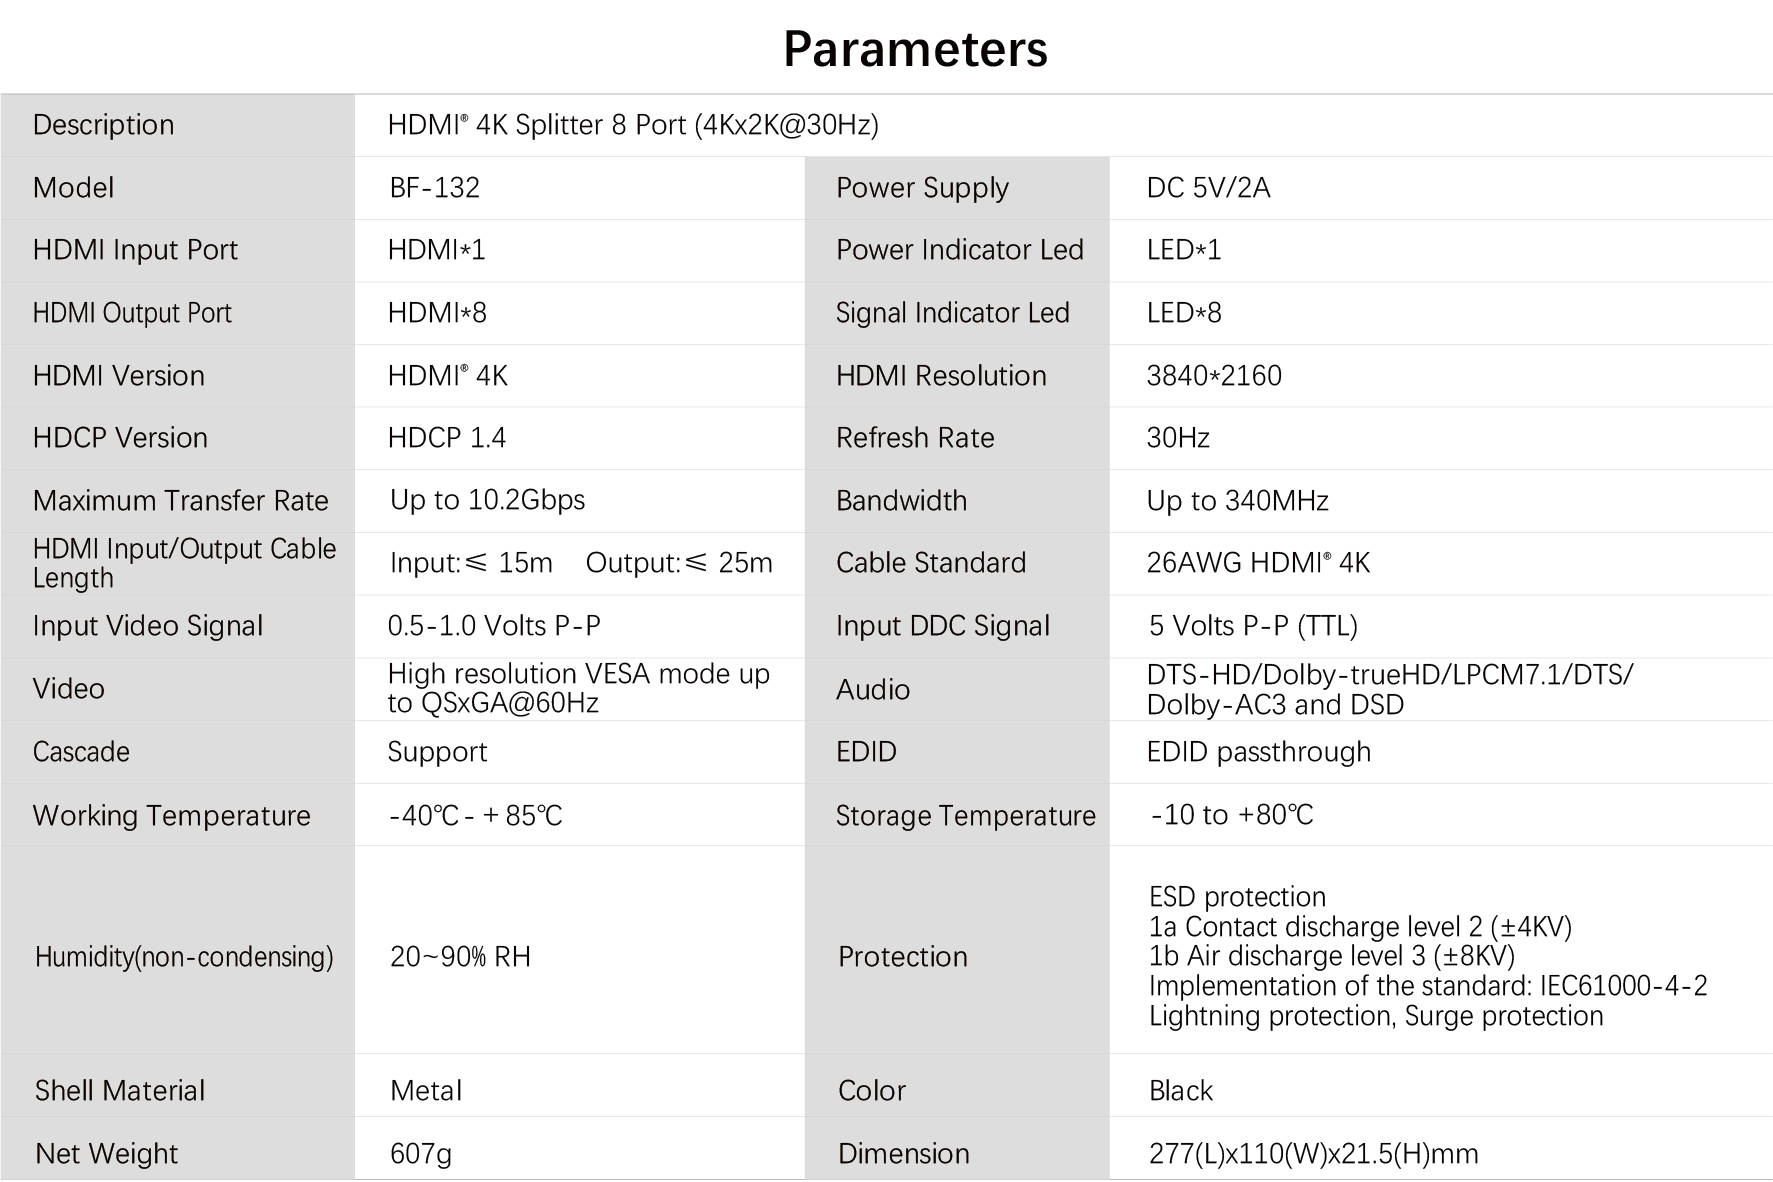The image size is (1773, 1182).
Task: Click the Up to 340MHz bandwidth value
Action: click(1238, 501)
